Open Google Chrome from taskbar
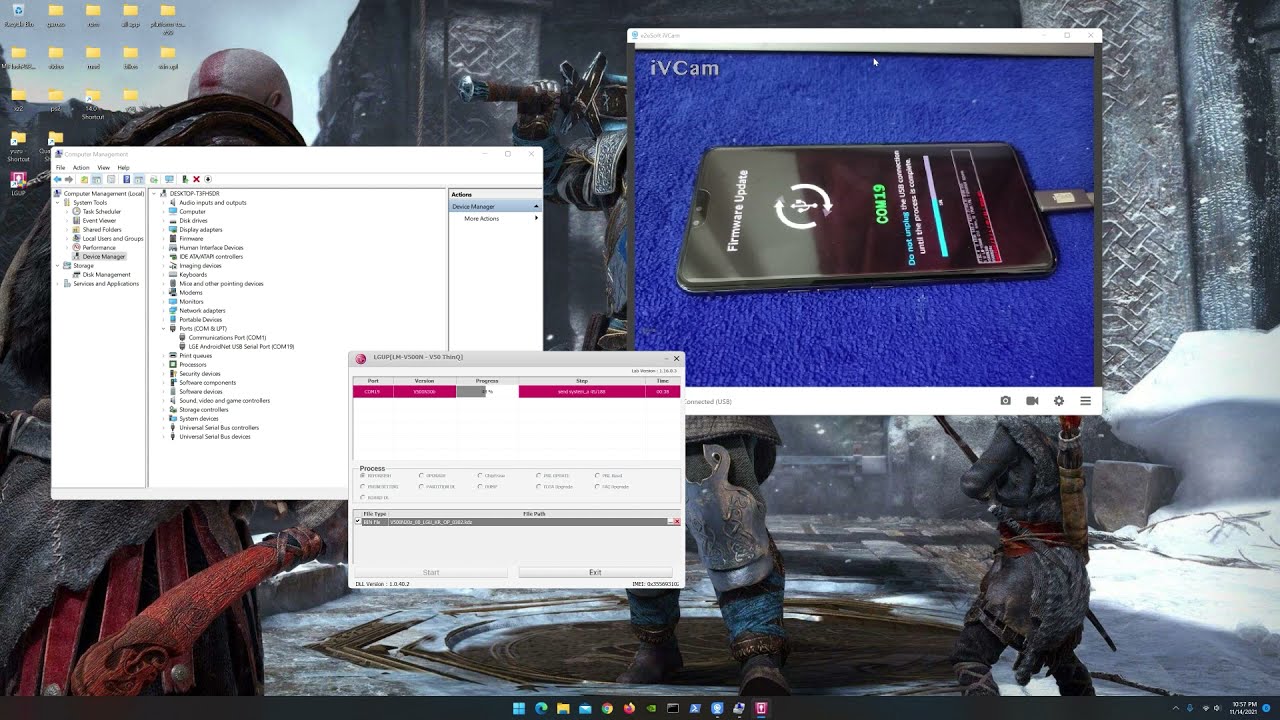The width and height of the screenshot is (1280, 720). [607, 708]
